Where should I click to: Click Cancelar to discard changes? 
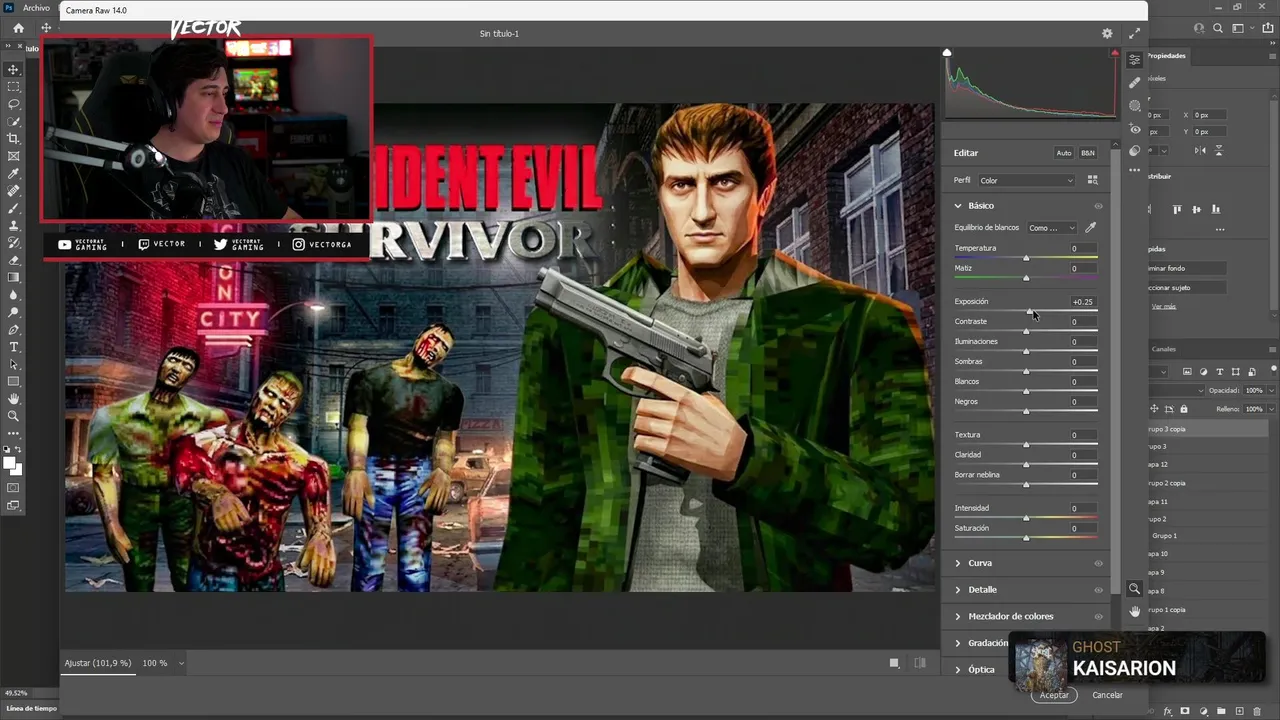click(x=1107, y=695)
